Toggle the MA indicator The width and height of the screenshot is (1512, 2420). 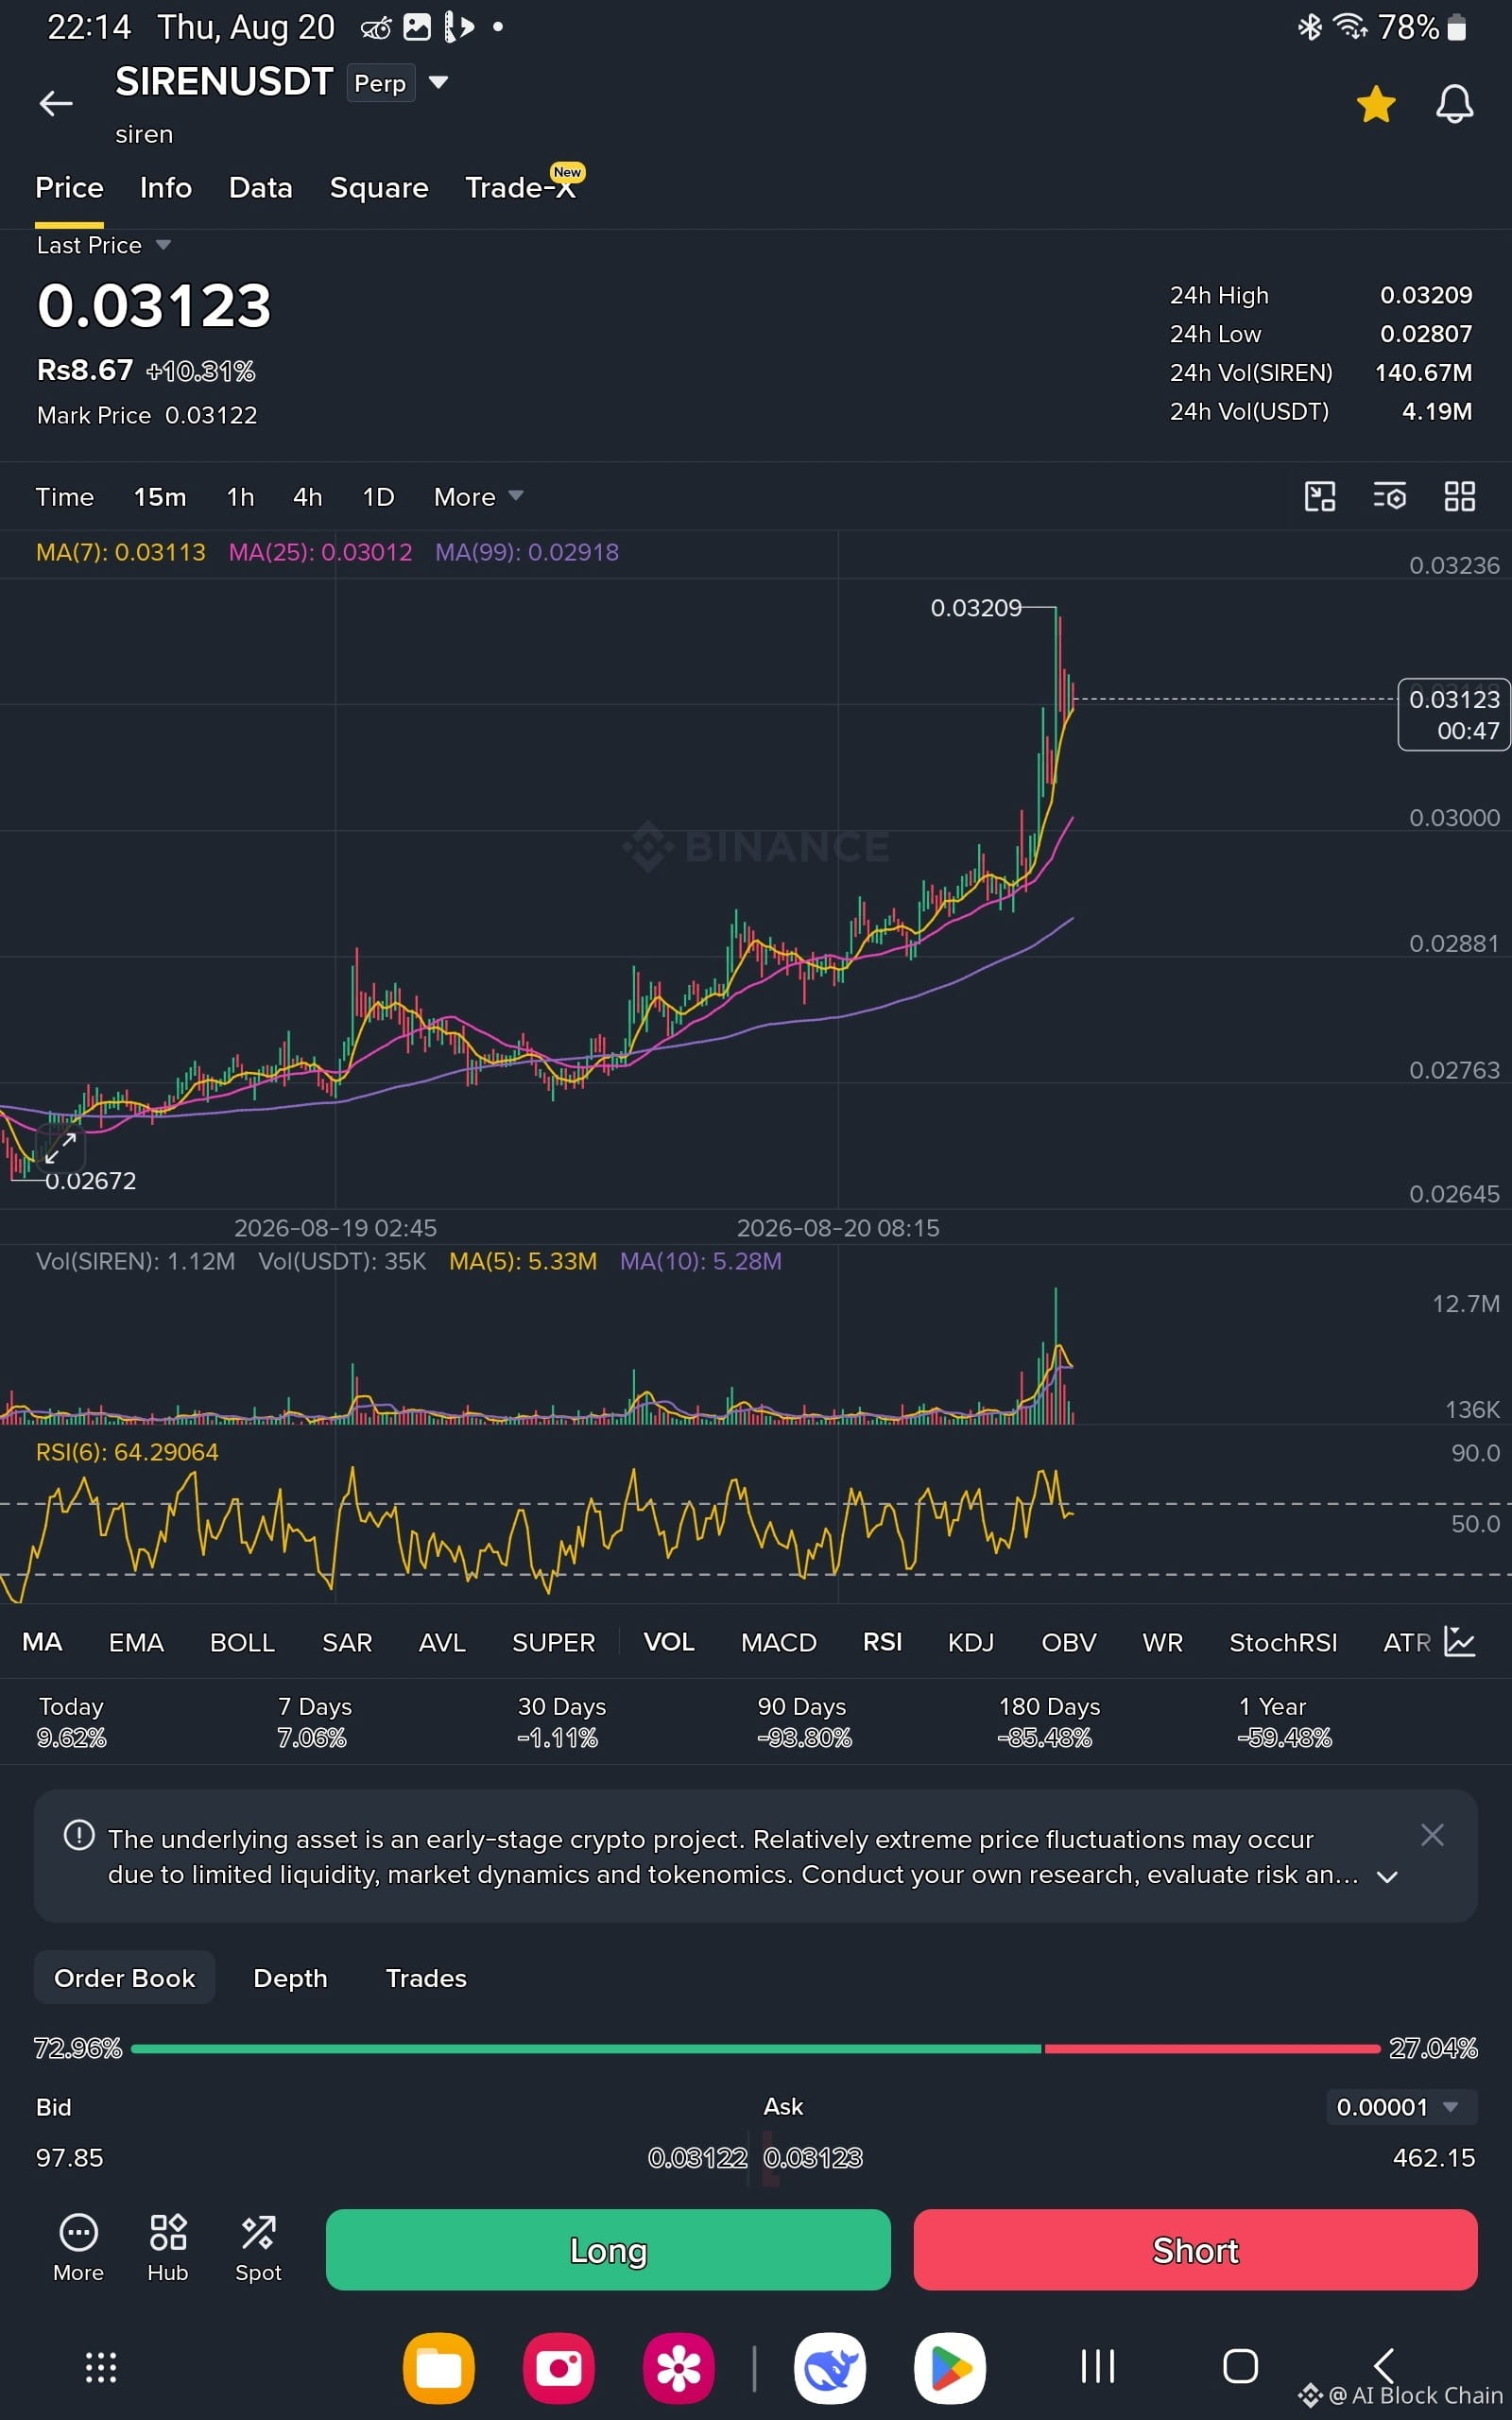coord(42,1642)
